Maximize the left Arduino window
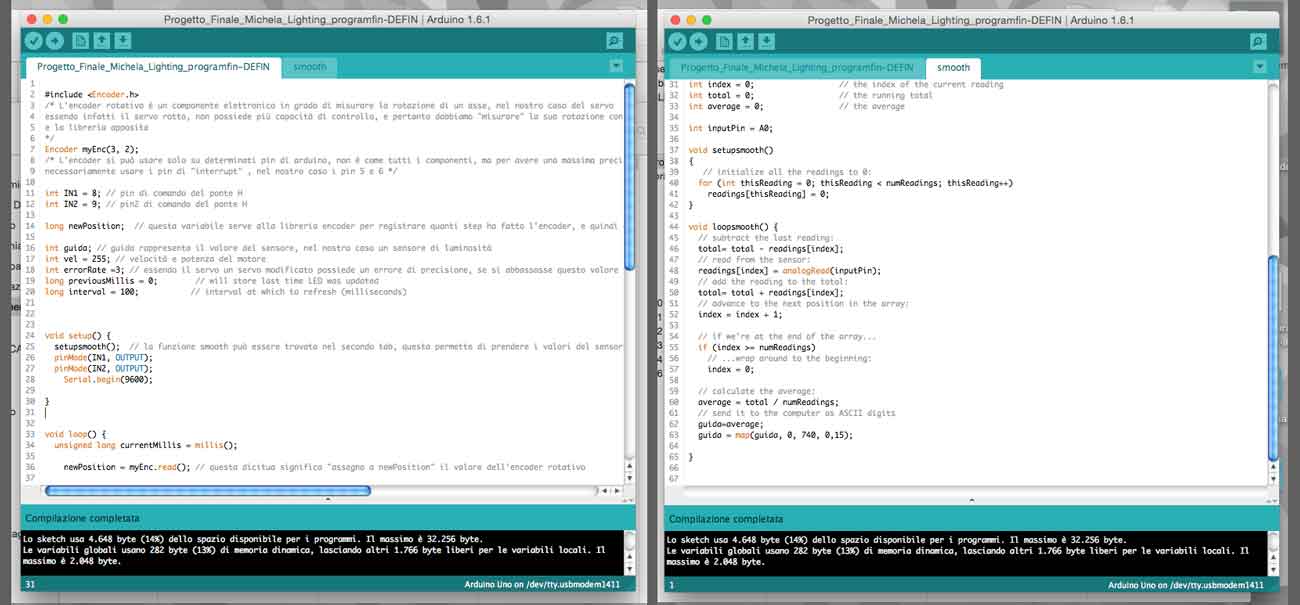The width and height of the screenshot is (1300, 605). click(63, 19)
